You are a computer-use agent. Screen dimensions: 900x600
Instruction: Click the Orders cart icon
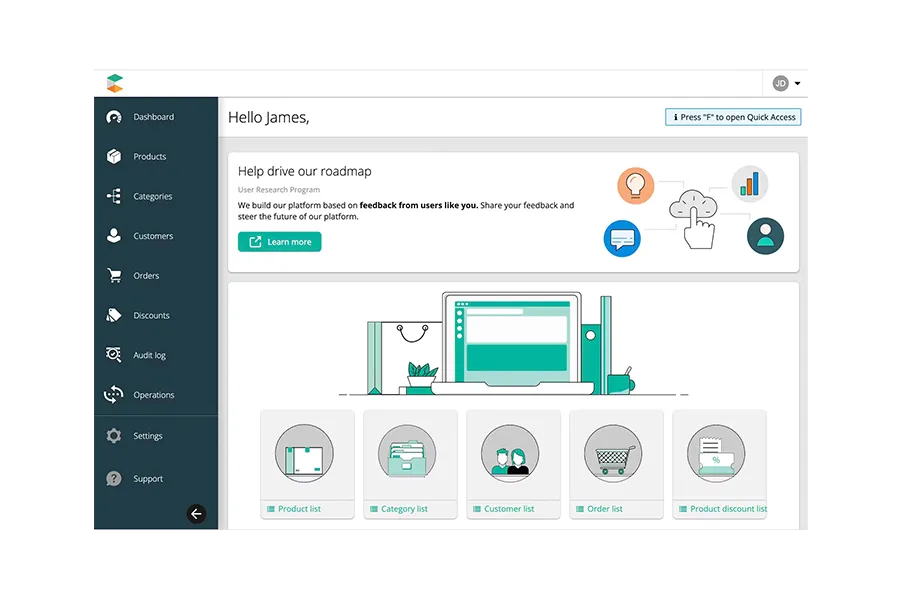pyautogui.click(x=114, y=276)
